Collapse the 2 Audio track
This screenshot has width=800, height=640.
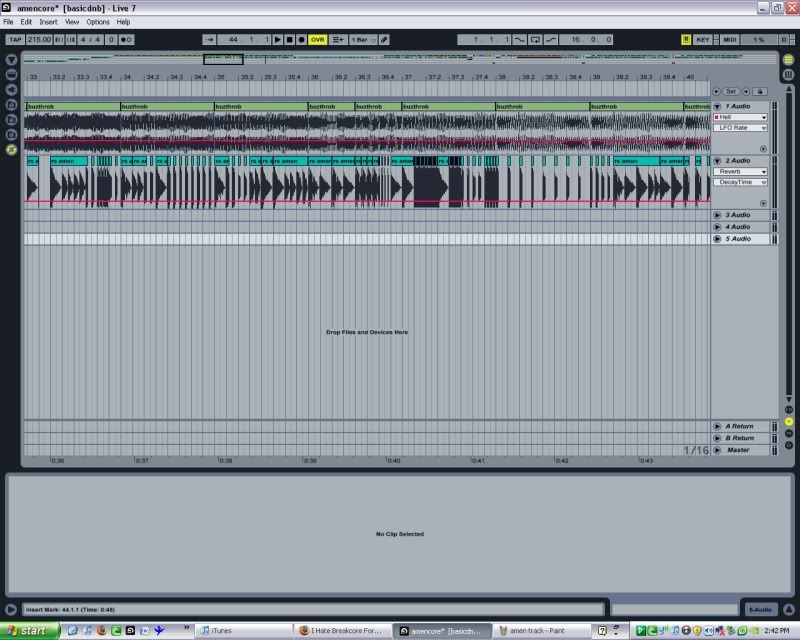click(x=717, y=160)
